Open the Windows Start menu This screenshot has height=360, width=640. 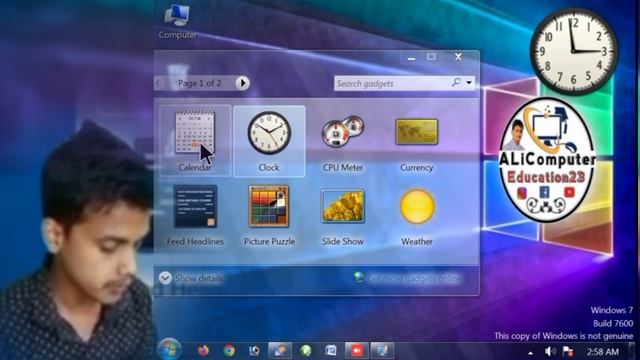point(169,350)
